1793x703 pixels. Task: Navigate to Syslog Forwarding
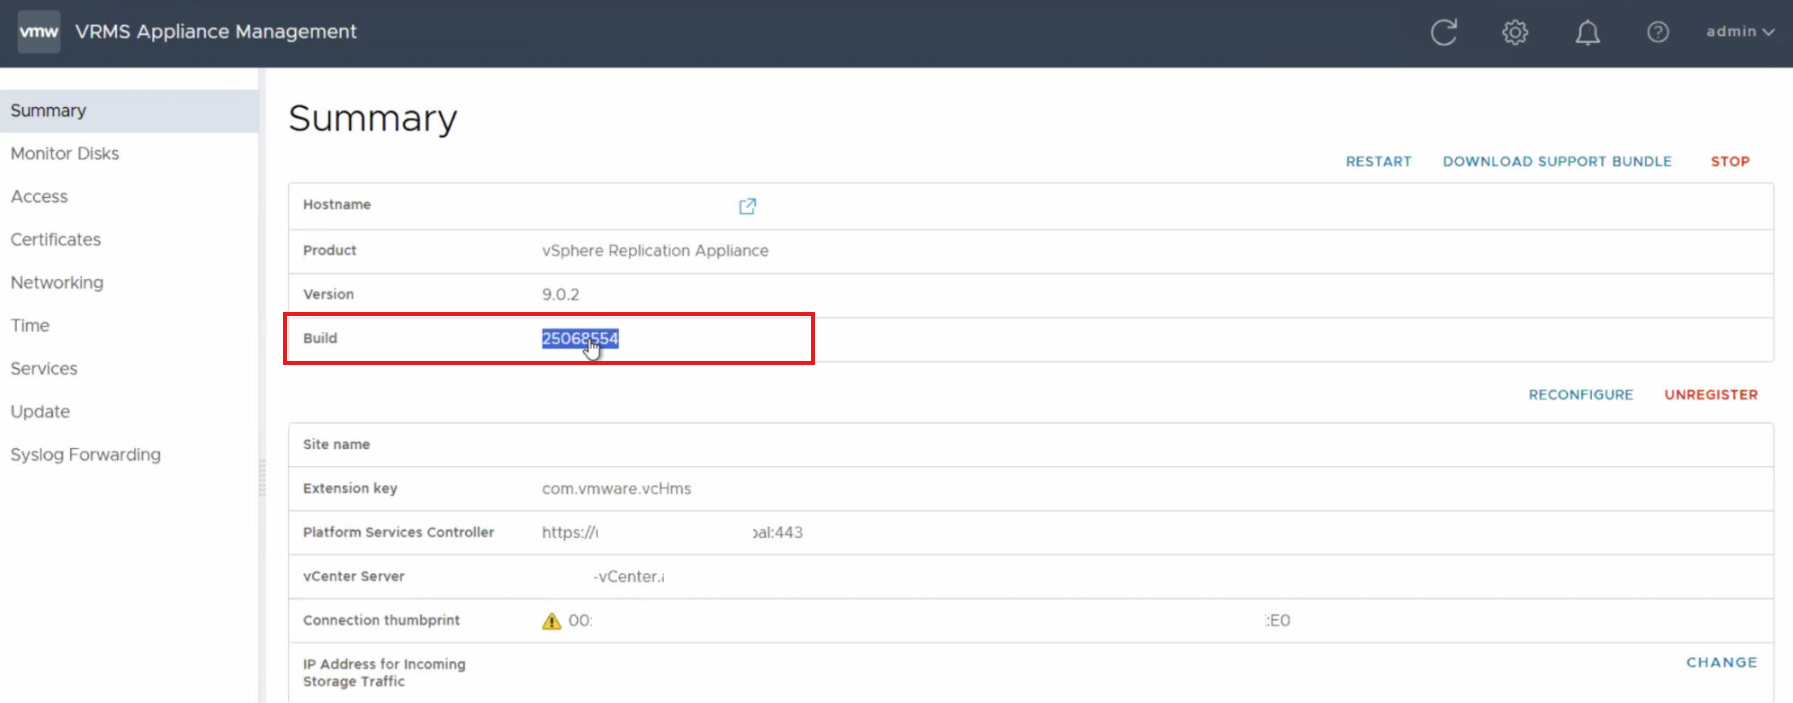(x=85, y=455)
